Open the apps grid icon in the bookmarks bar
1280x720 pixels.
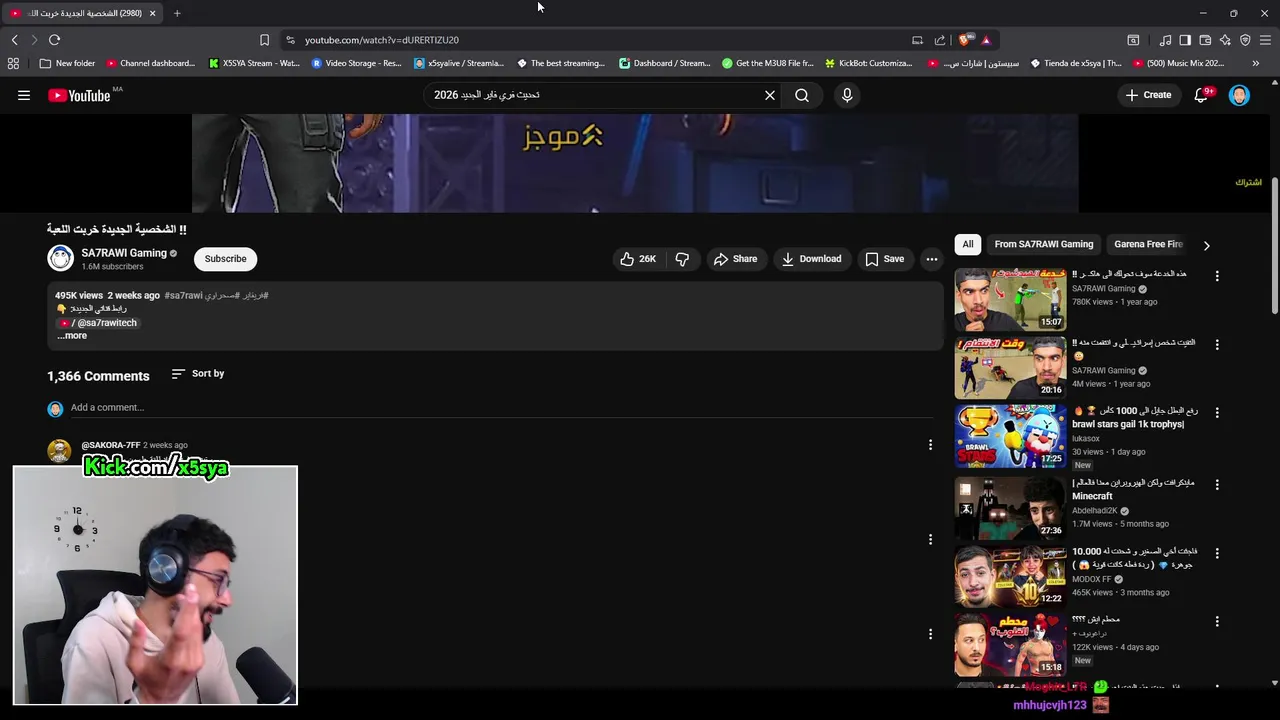pos(13,63)
